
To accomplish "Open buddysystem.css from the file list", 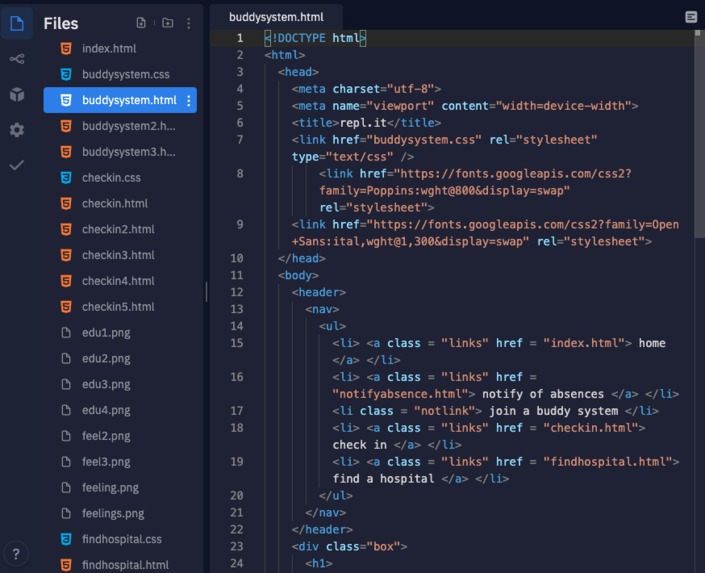I will pyautogui.click(x=120, y=75).
